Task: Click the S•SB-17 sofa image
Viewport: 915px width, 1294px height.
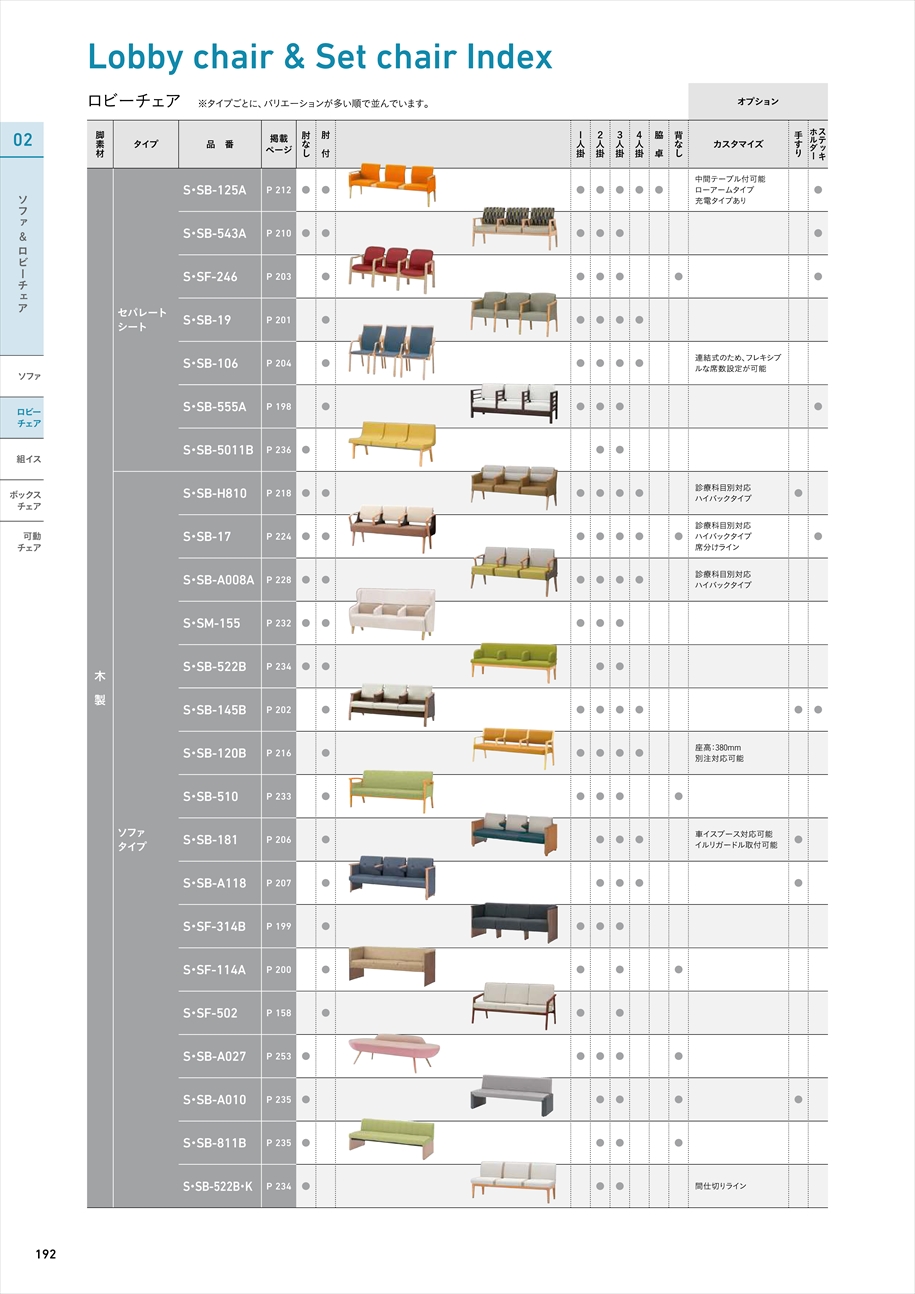Action: click(392, 531)
